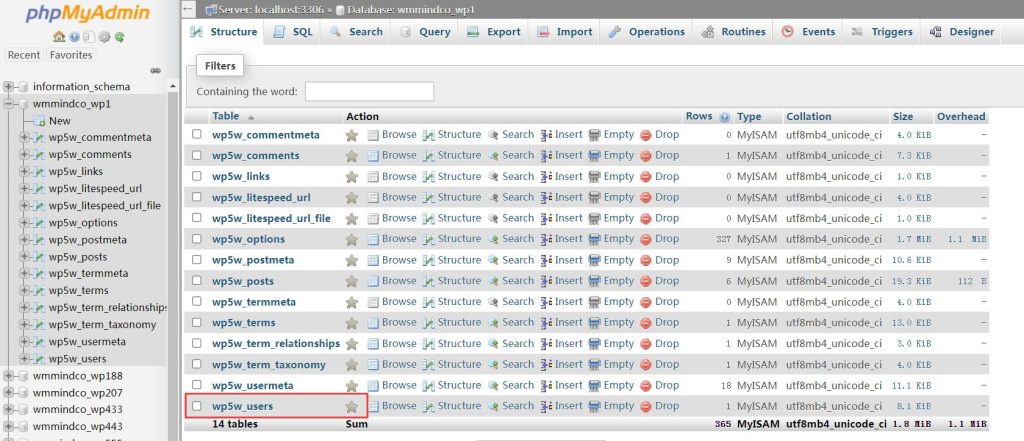The image size is (1024, 441).
Task: Expand the wmmindco_wp433 database node
Action: 8,410
